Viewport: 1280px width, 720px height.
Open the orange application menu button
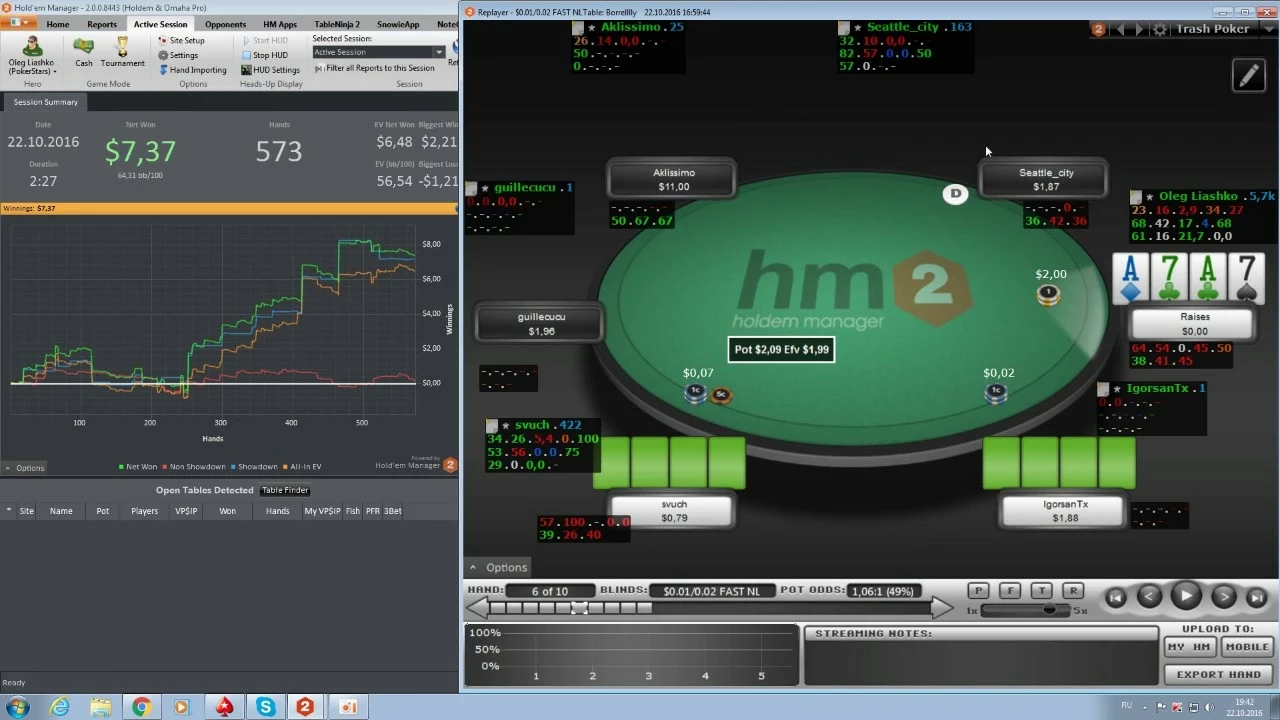(x=19, y=23)
